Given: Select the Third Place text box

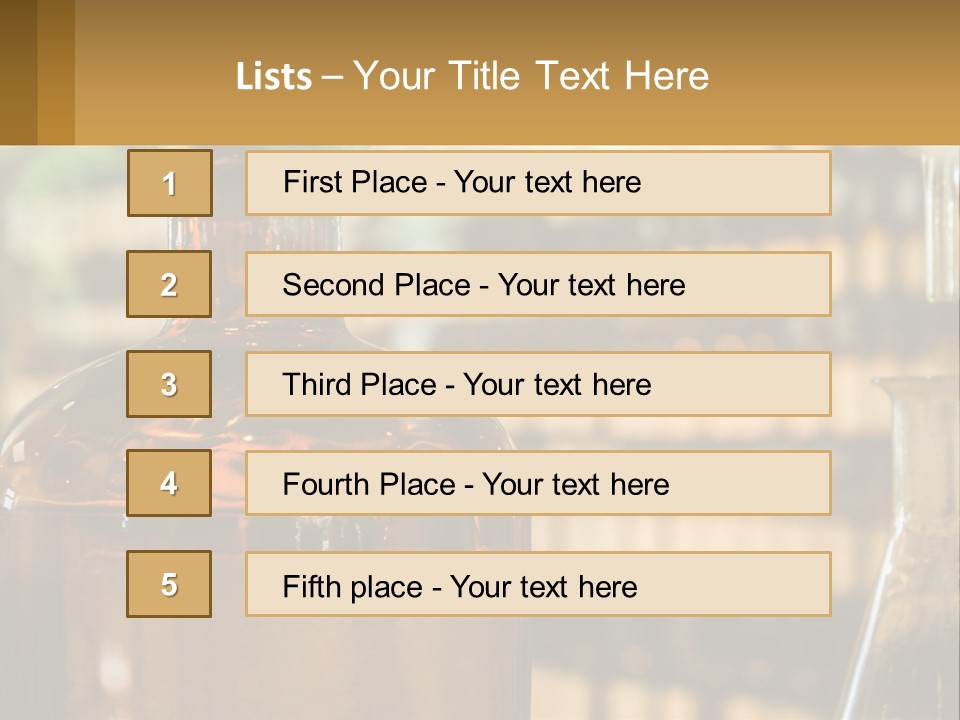Looking at the screenshot, I should click(538, 384).
